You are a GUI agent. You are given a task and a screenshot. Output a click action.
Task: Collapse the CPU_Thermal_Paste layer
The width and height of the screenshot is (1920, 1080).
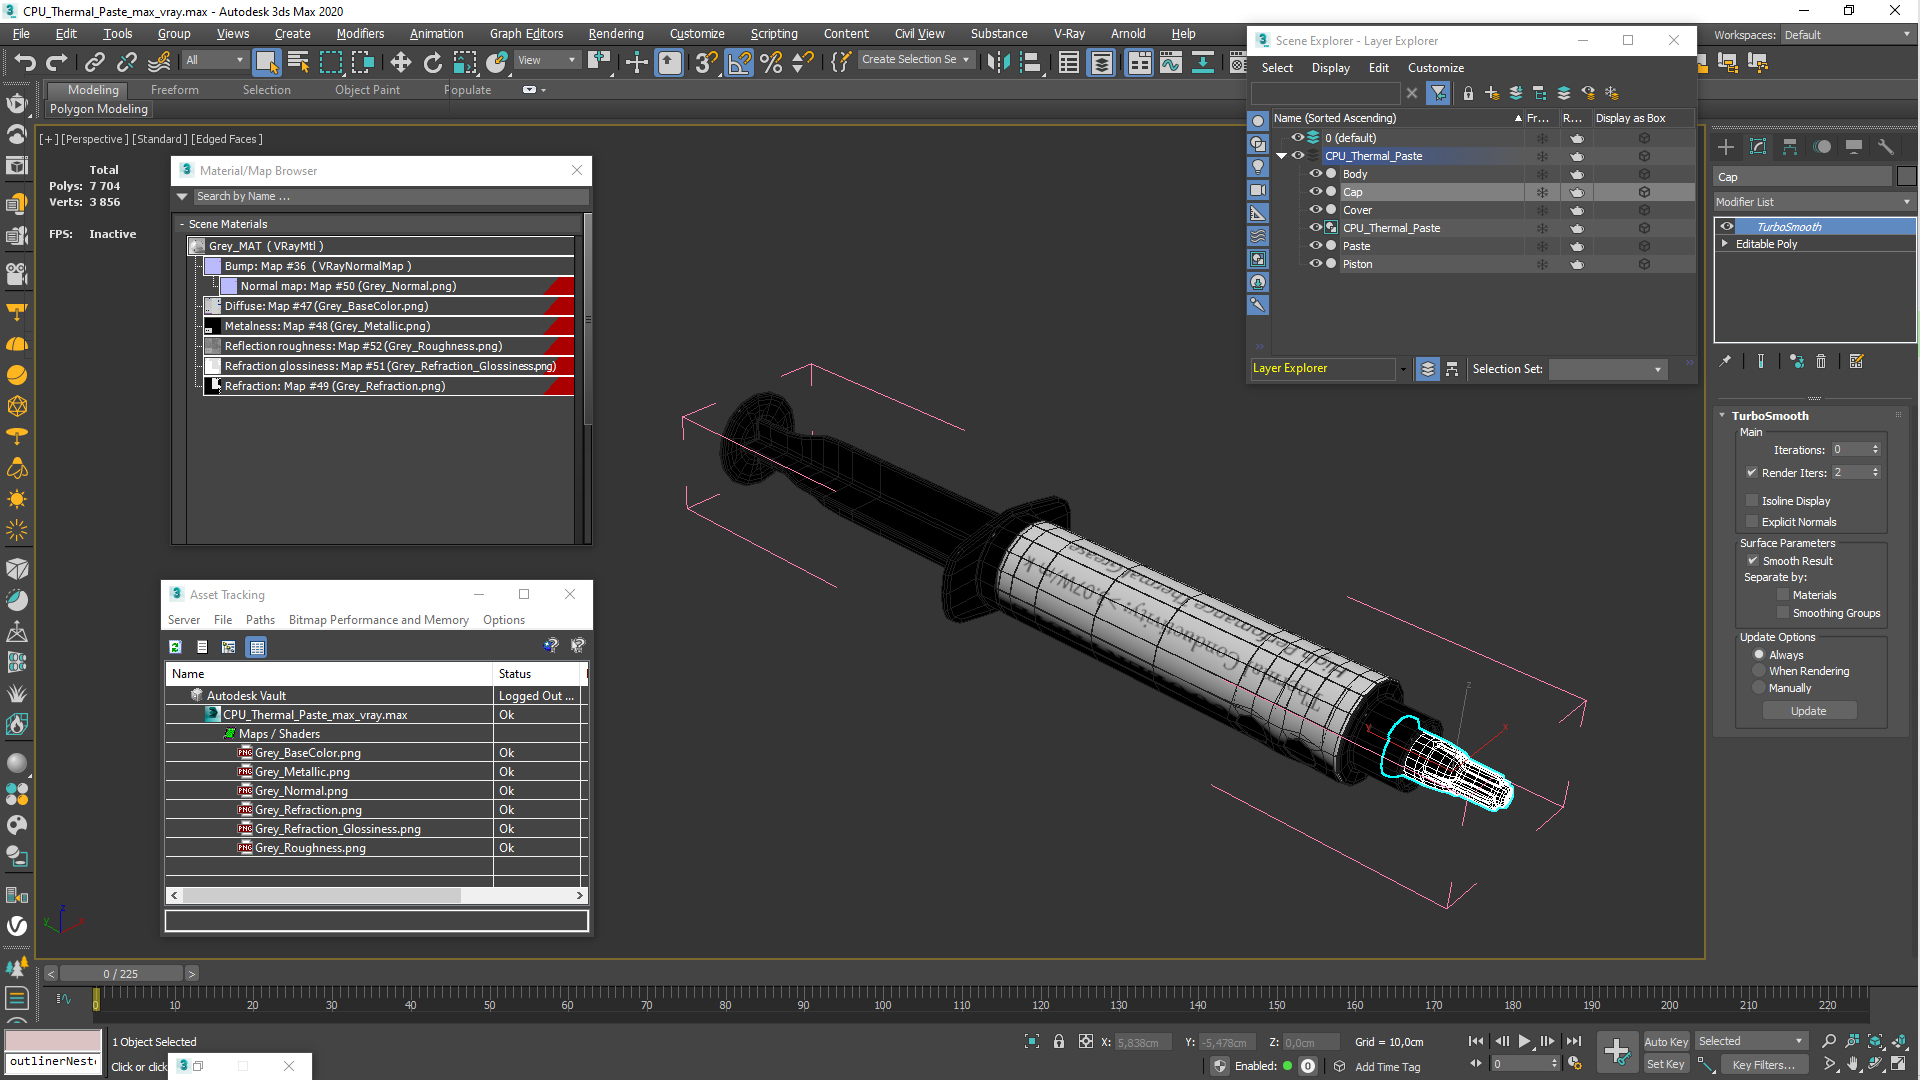(1281, 156)
